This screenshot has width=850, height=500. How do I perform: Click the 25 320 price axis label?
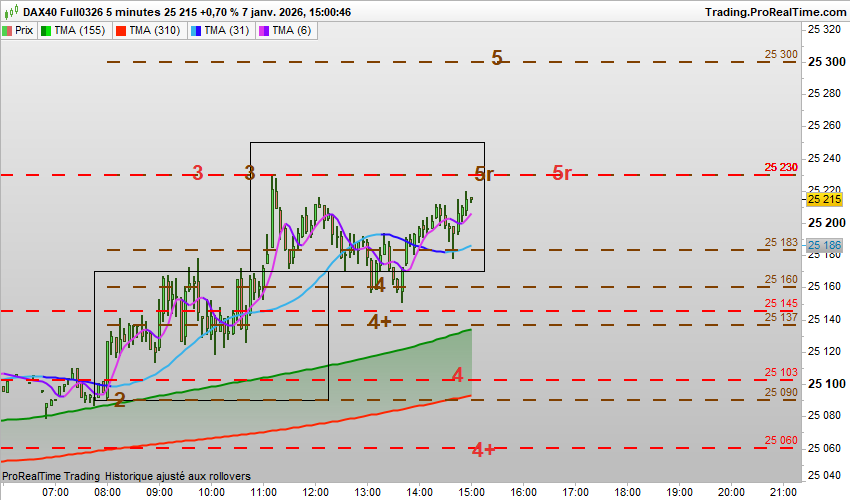[824, 30]
